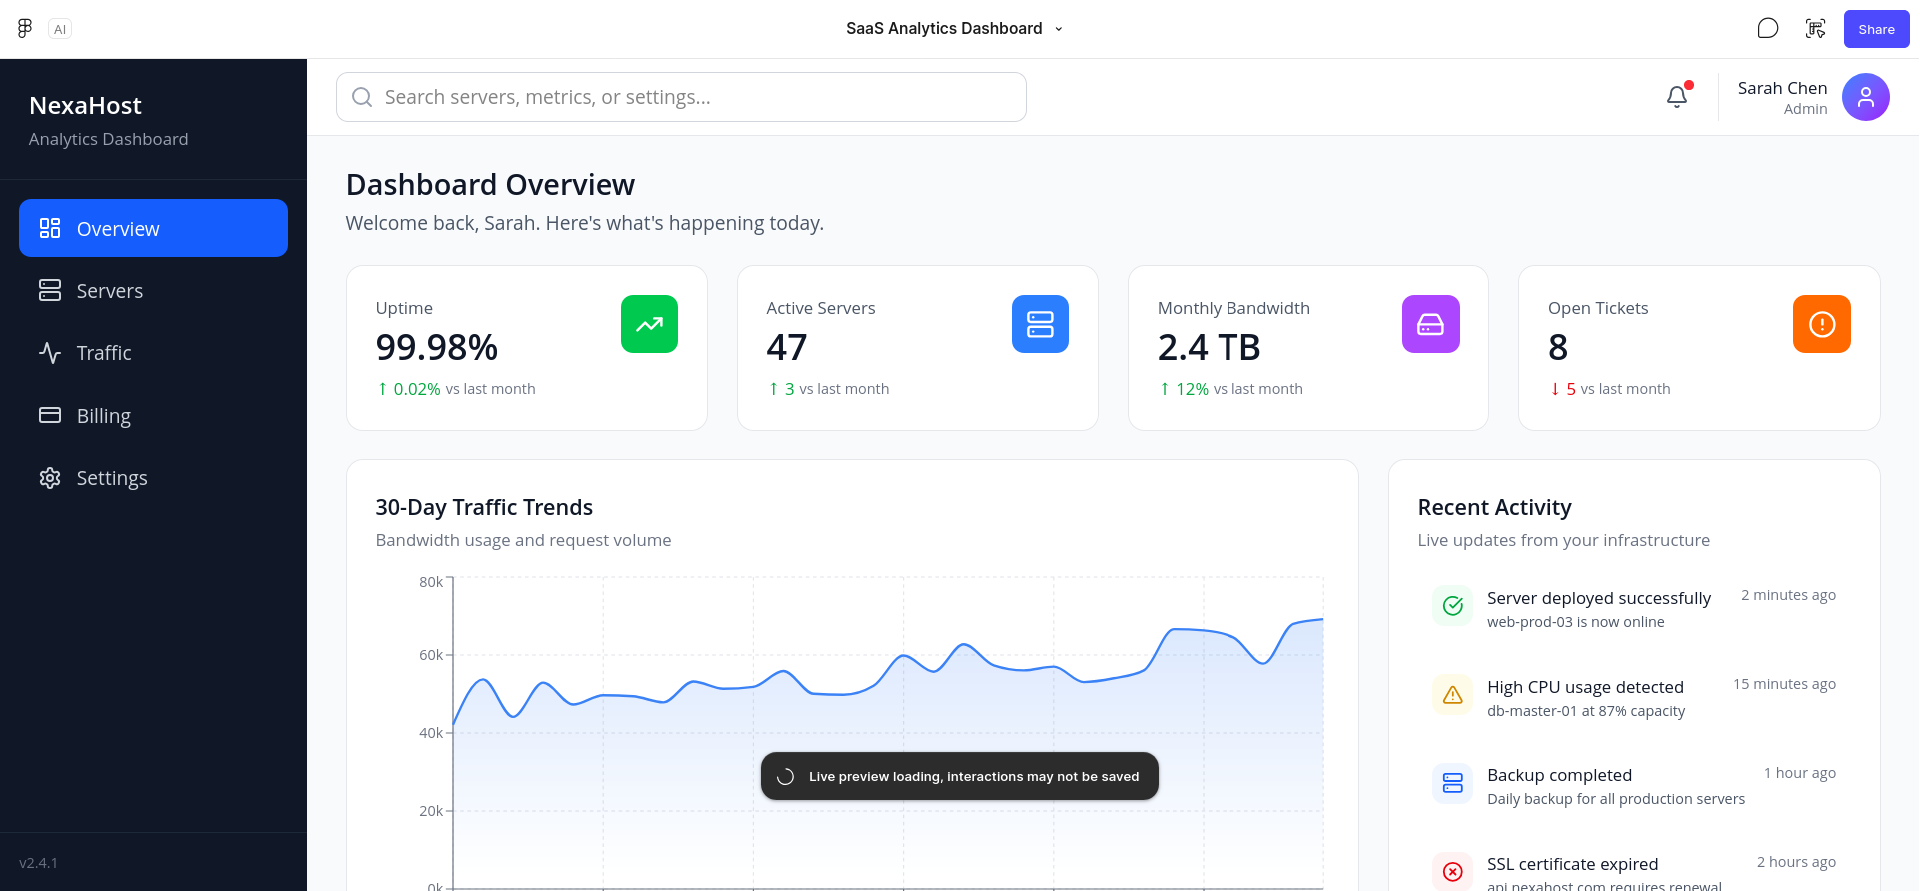Click the Settings gear icon
The width and height of the screenshot is (1920, 891).
(x=50, y=477)
